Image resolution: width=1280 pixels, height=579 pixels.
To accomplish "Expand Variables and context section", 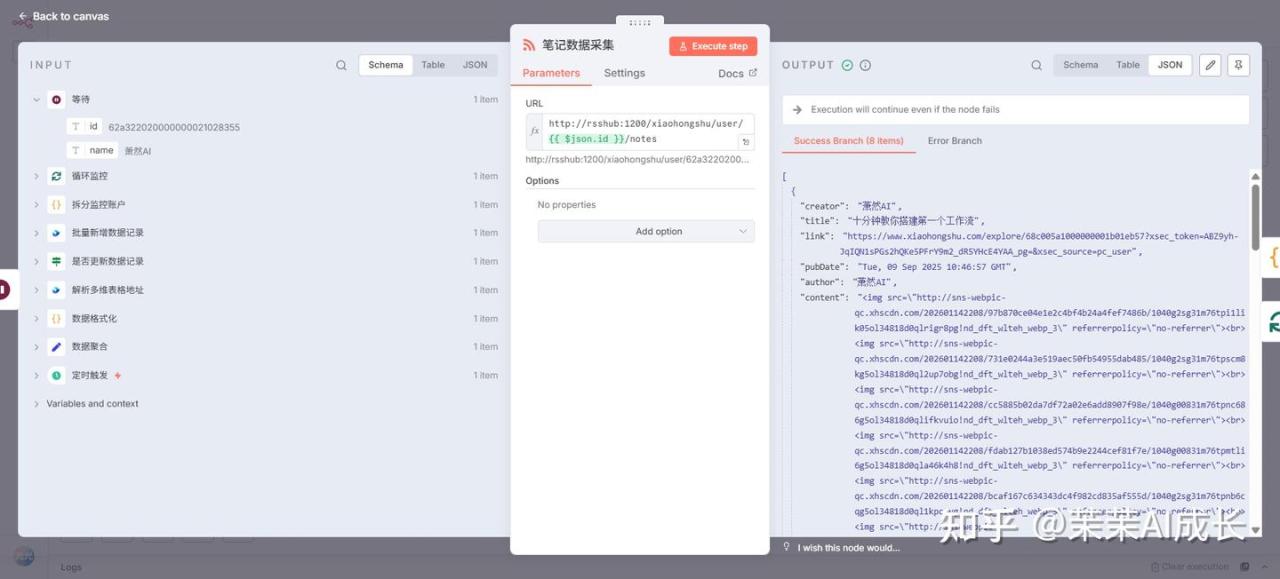I will tap(37, 404).
